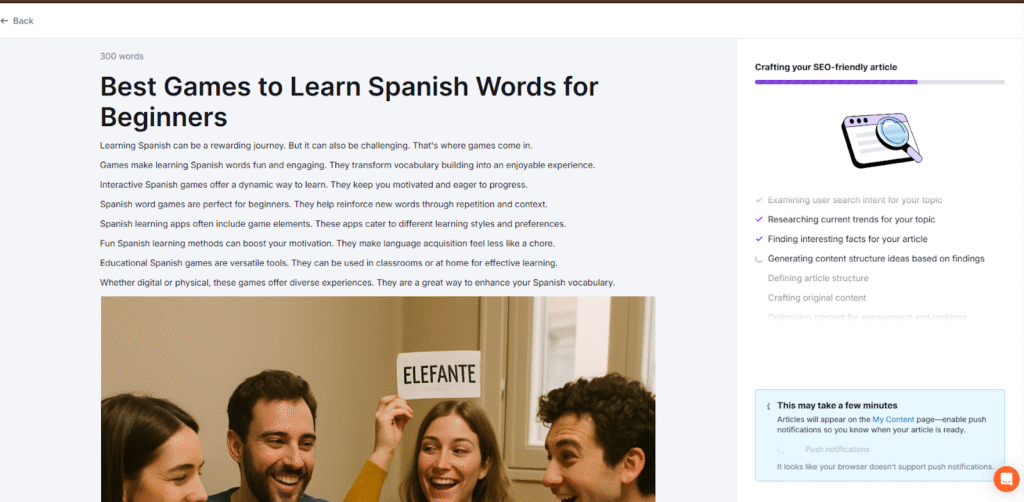The width and height of the screenshot is (1024, 502).
Task: Open the orange chat support widget
Action: pyautogui.click(x=1005, y=479)
